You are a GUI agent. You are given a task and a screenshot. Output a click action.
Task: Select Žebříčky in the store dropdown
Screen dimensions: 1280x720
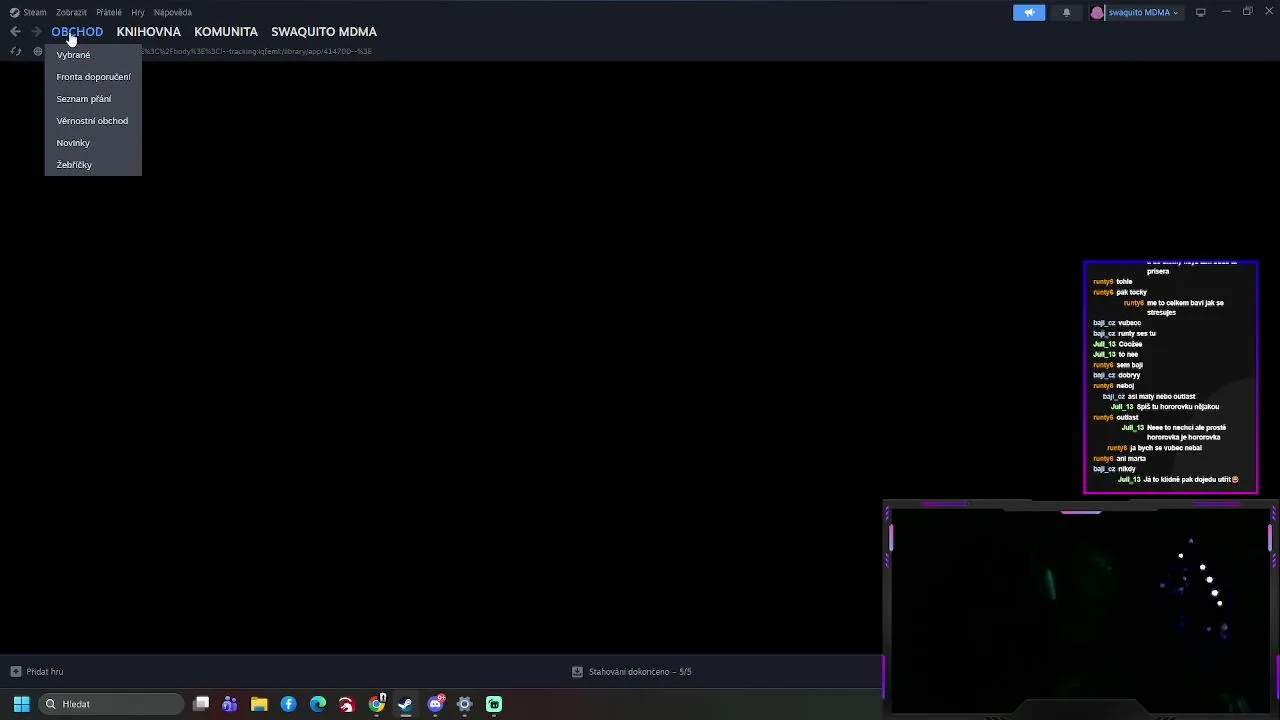click(x=93, y=165)
